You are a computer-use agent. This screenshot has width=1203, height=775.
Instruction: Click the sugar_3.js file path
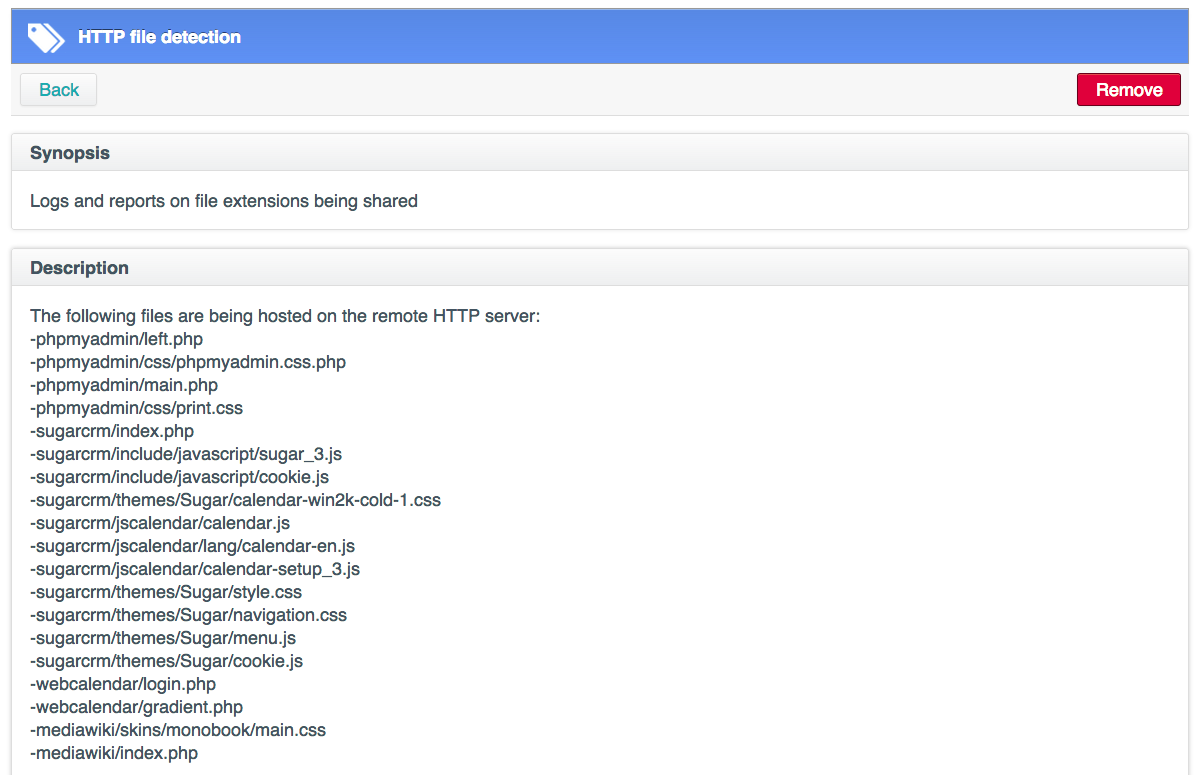tap(186, 454)
